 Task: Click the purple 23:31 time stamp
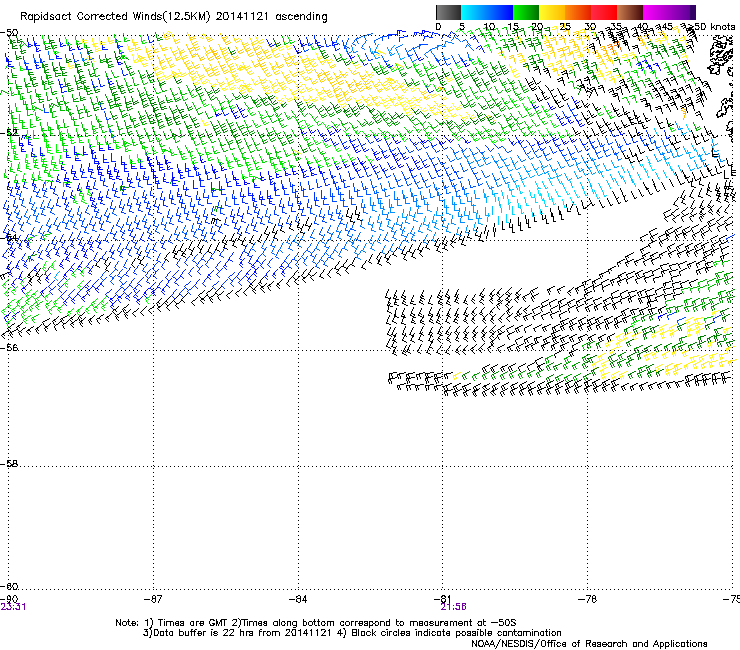(x=13, y=607)
